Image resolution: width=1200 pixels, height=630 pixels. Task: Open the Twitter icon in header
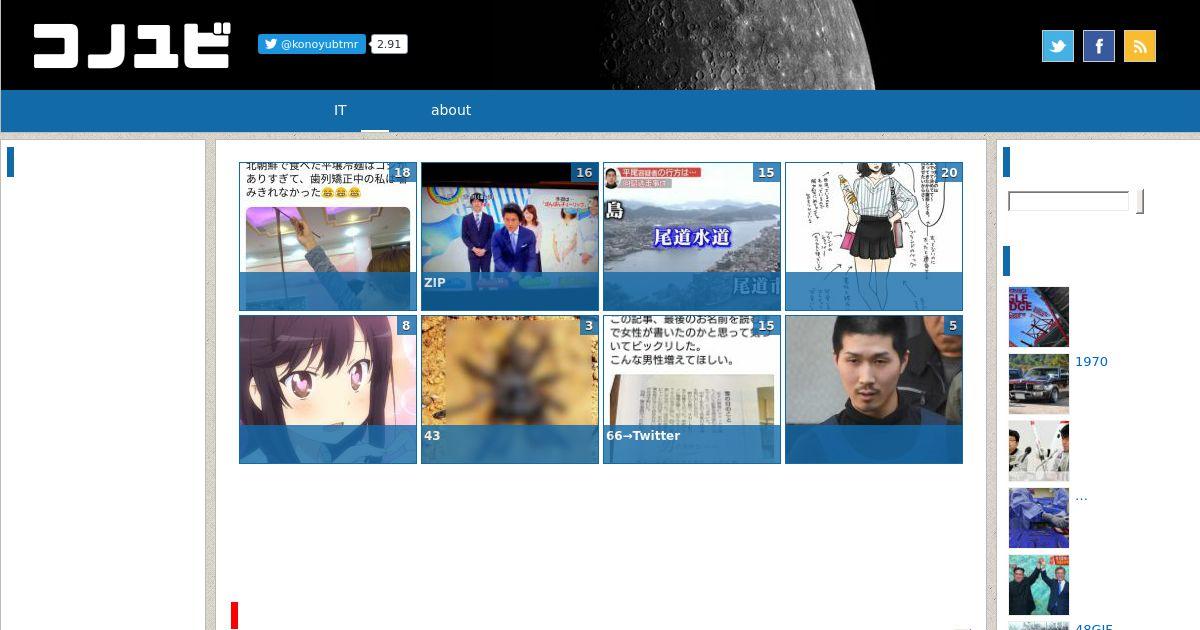1058,46
